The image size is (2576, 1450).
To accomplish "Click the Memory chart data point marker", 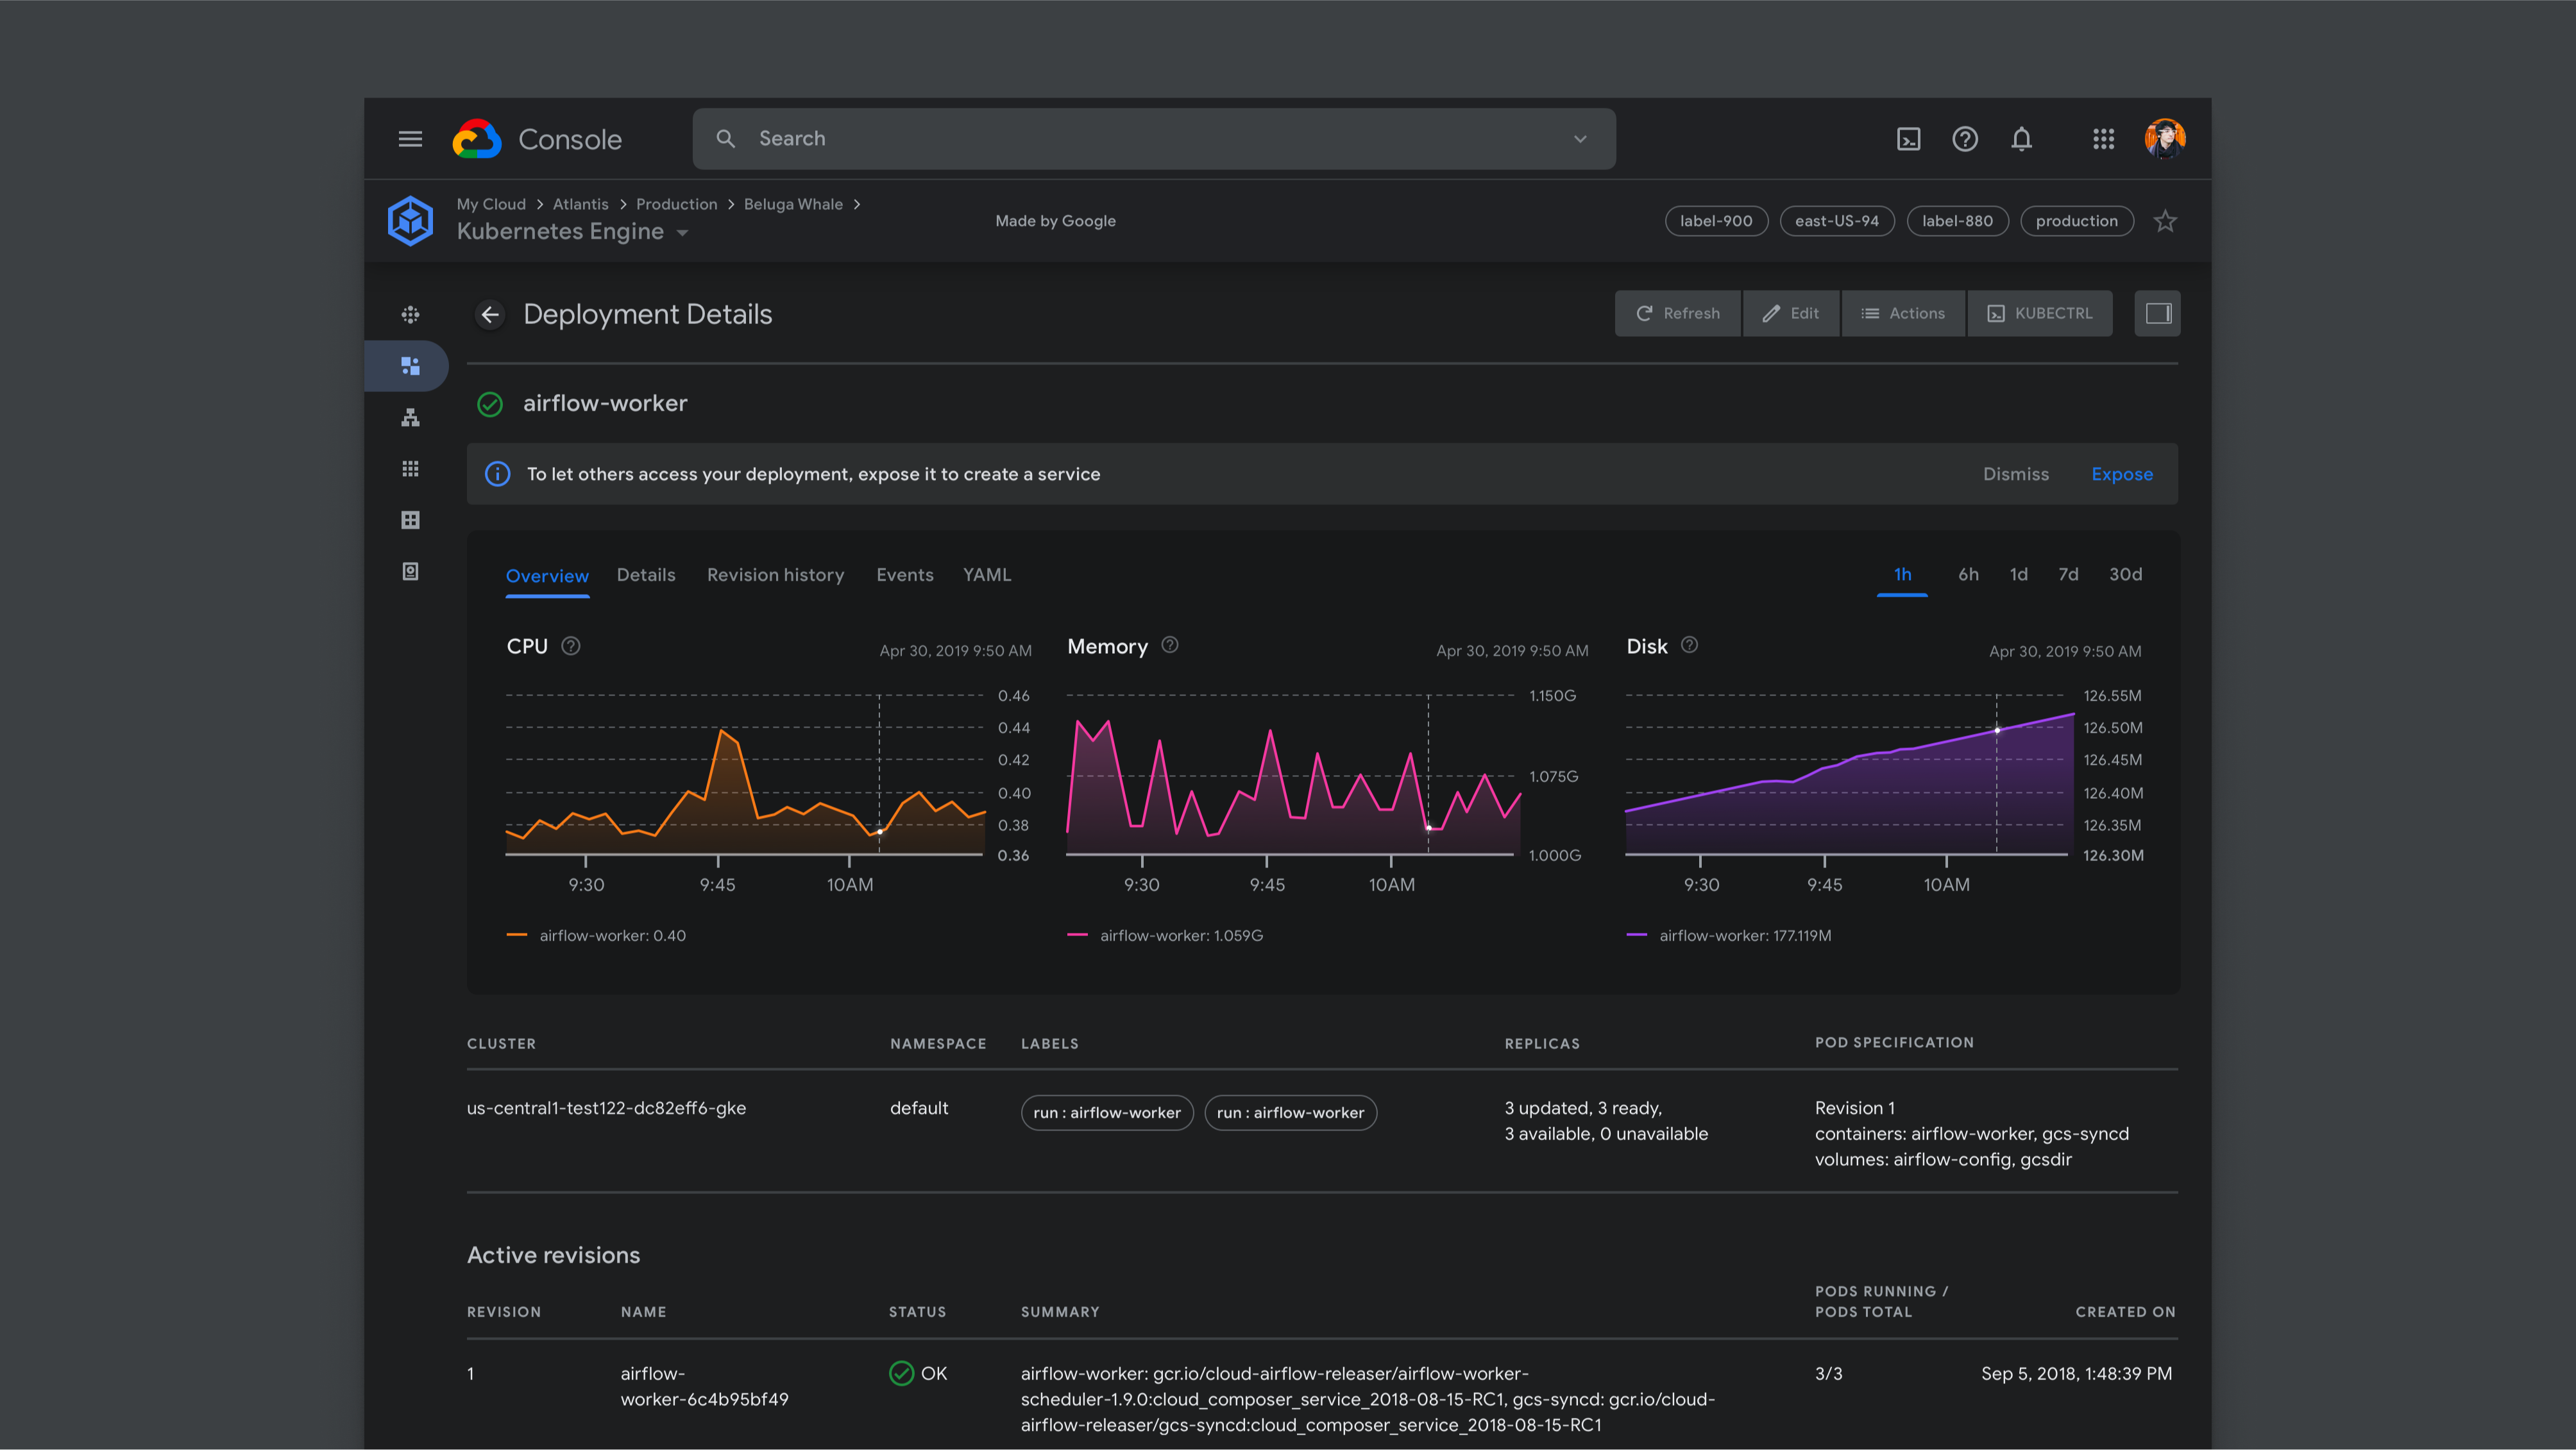I will click(x=1429, y=828).
